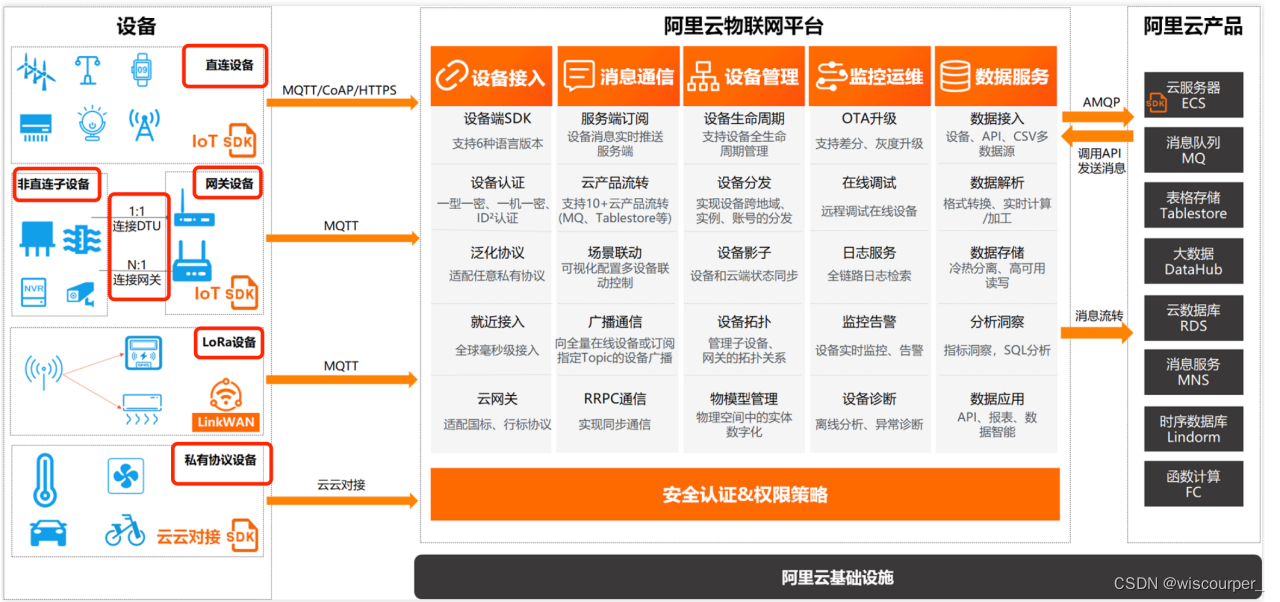Open the 消息队列 MQ product box
Viewport: 1280px width, 602px height.
[1193, 150]
